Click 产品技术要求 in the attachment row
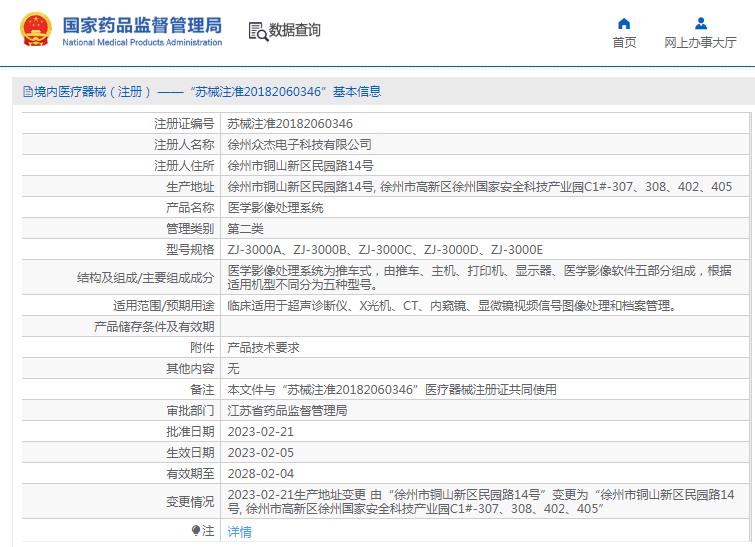 pyautogui.click(x=263, y=347)
